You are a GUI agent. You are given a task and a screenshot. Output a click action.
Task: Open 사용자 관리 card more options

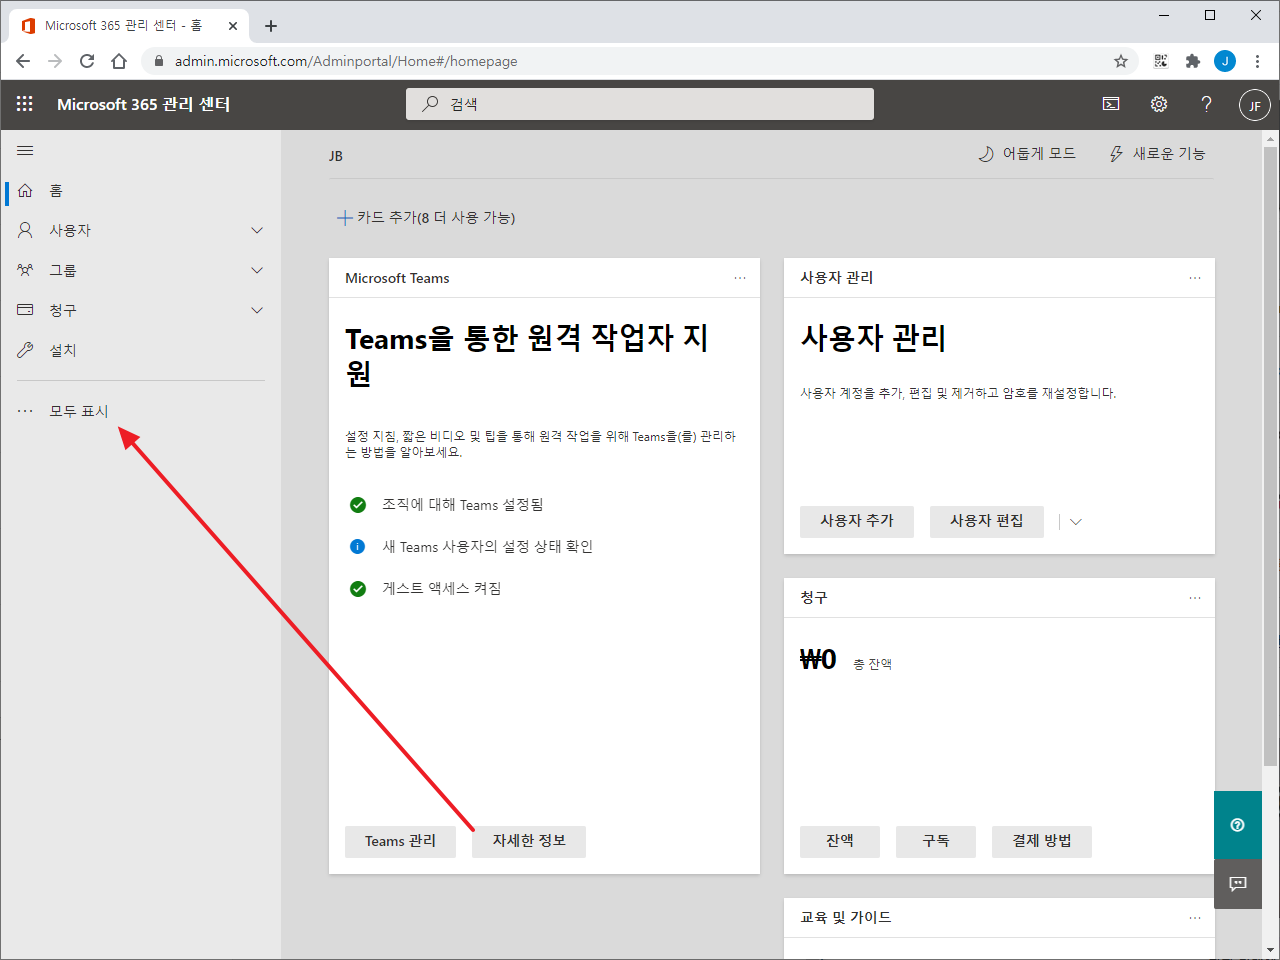[1195, 278]
